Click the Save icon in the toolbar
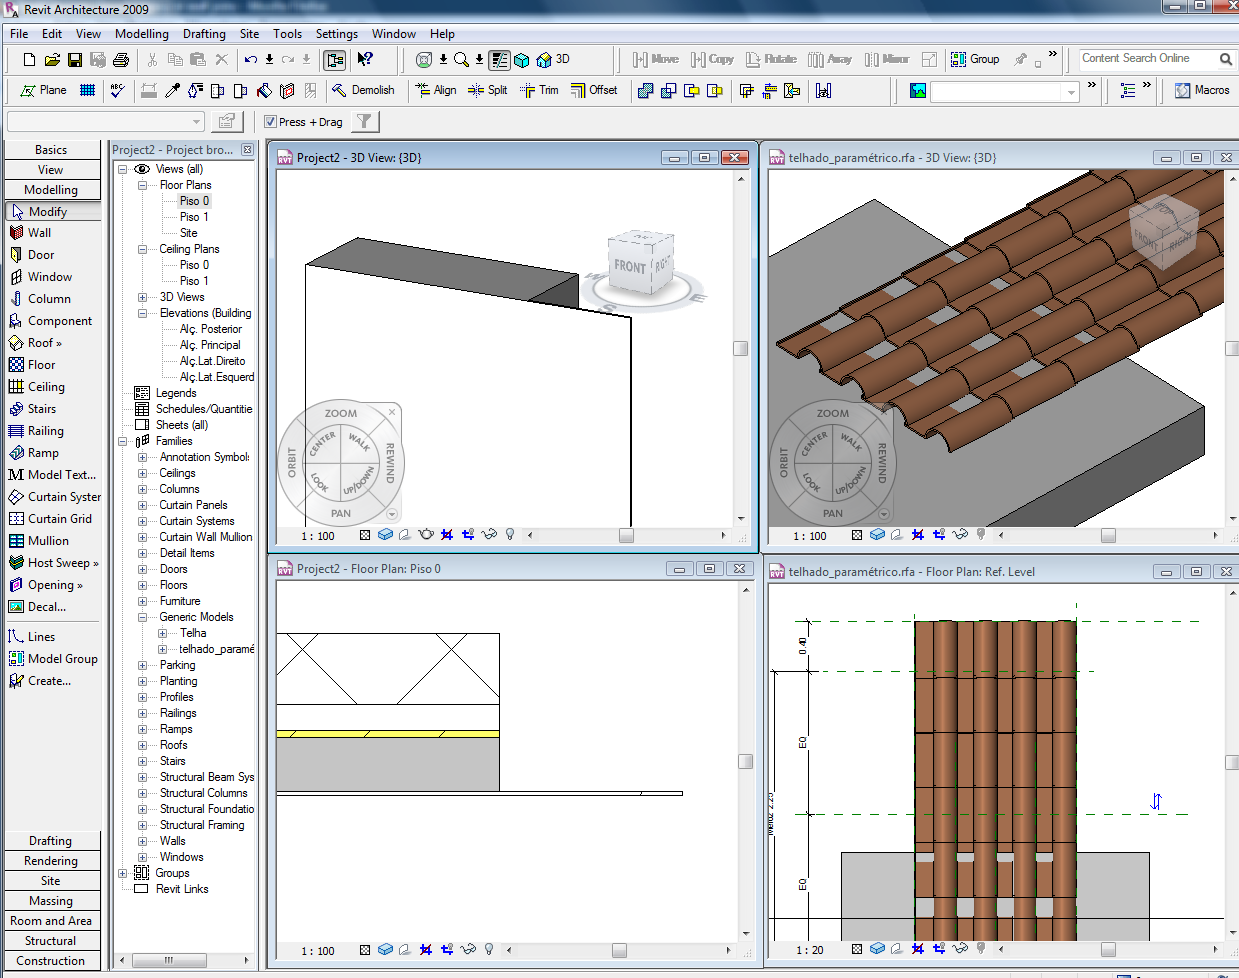The height and width of the screenshot is (978, 1239). pos(75,60)
